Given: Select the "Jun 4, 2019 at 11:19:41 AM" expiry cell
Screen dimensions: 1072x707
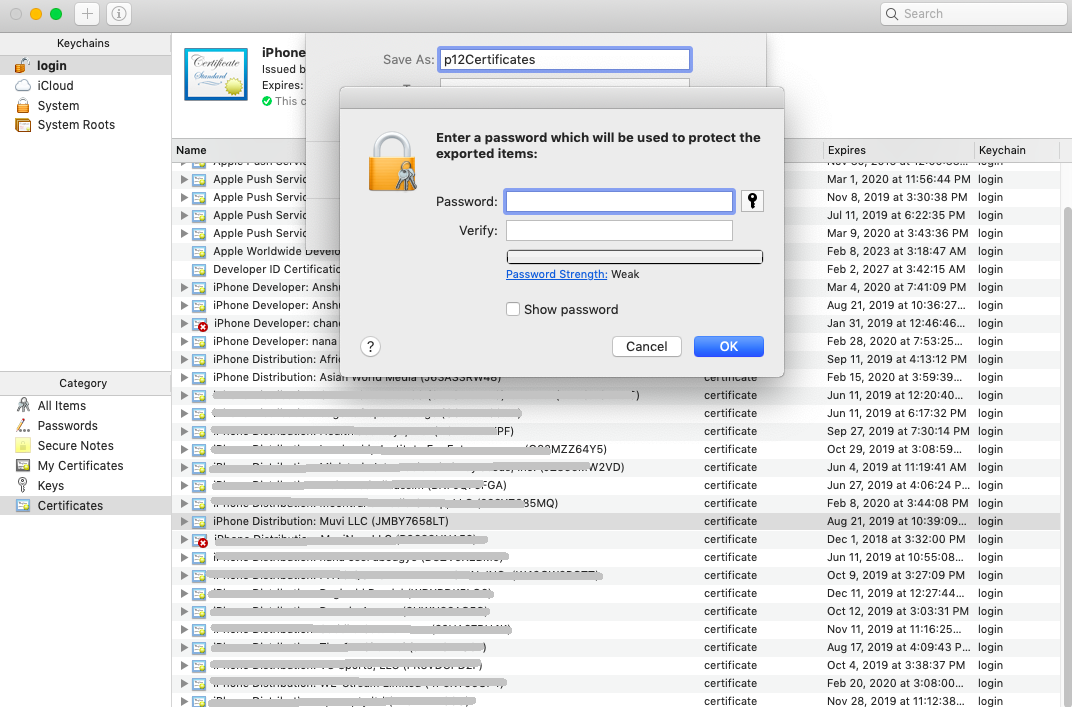Looking at the screenshot, I should pos(896,467).
